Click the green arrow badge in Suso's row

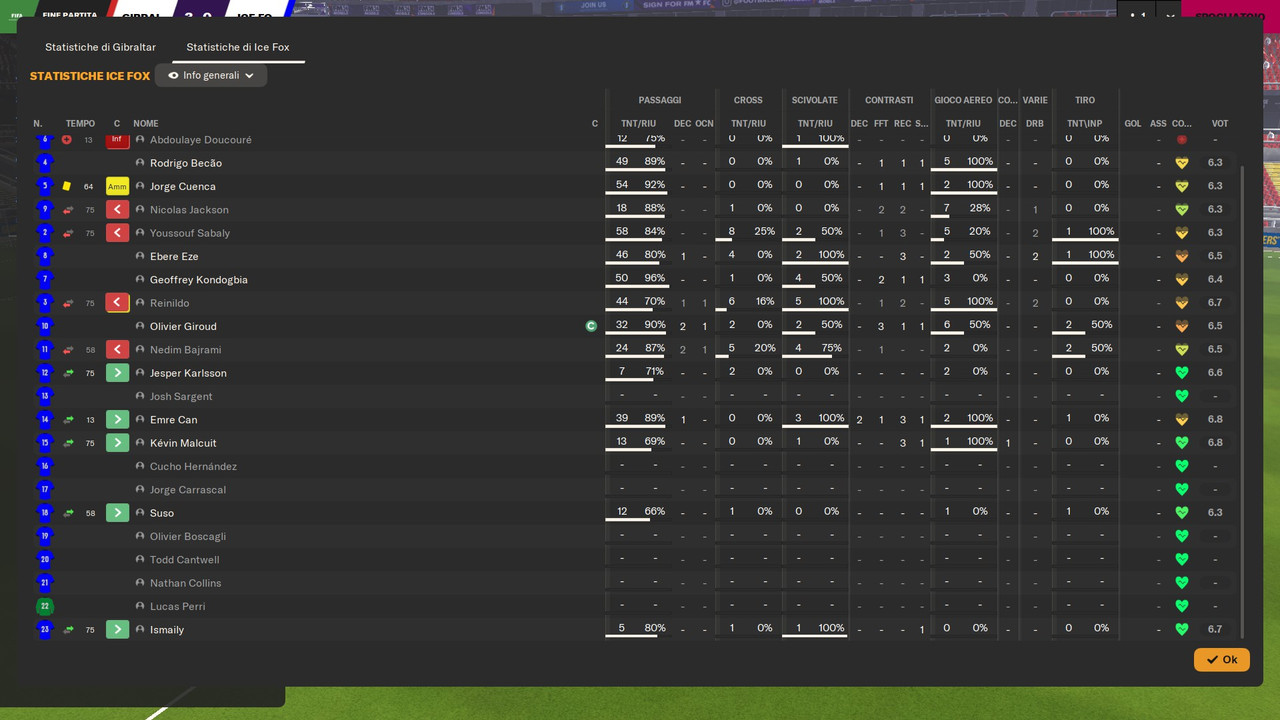tap(117, 513)
